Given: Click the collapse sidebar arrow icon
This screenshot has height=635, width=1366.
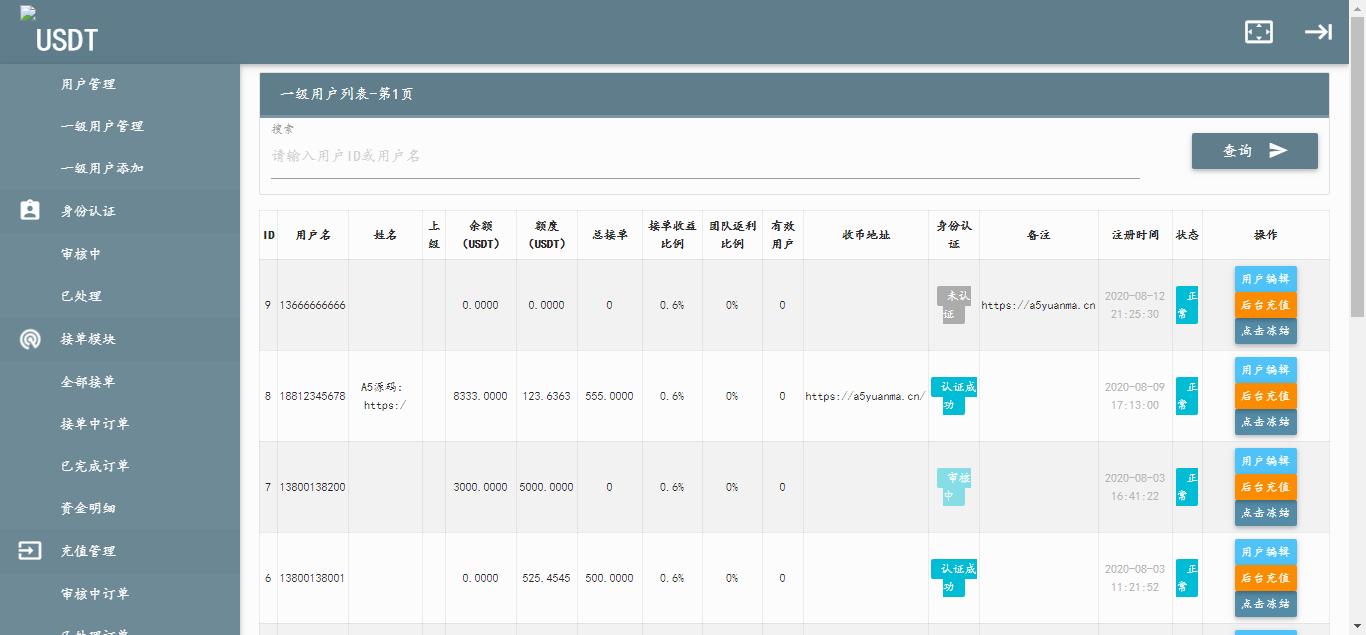Looking at the screenshot, I should pos(1318,32).
